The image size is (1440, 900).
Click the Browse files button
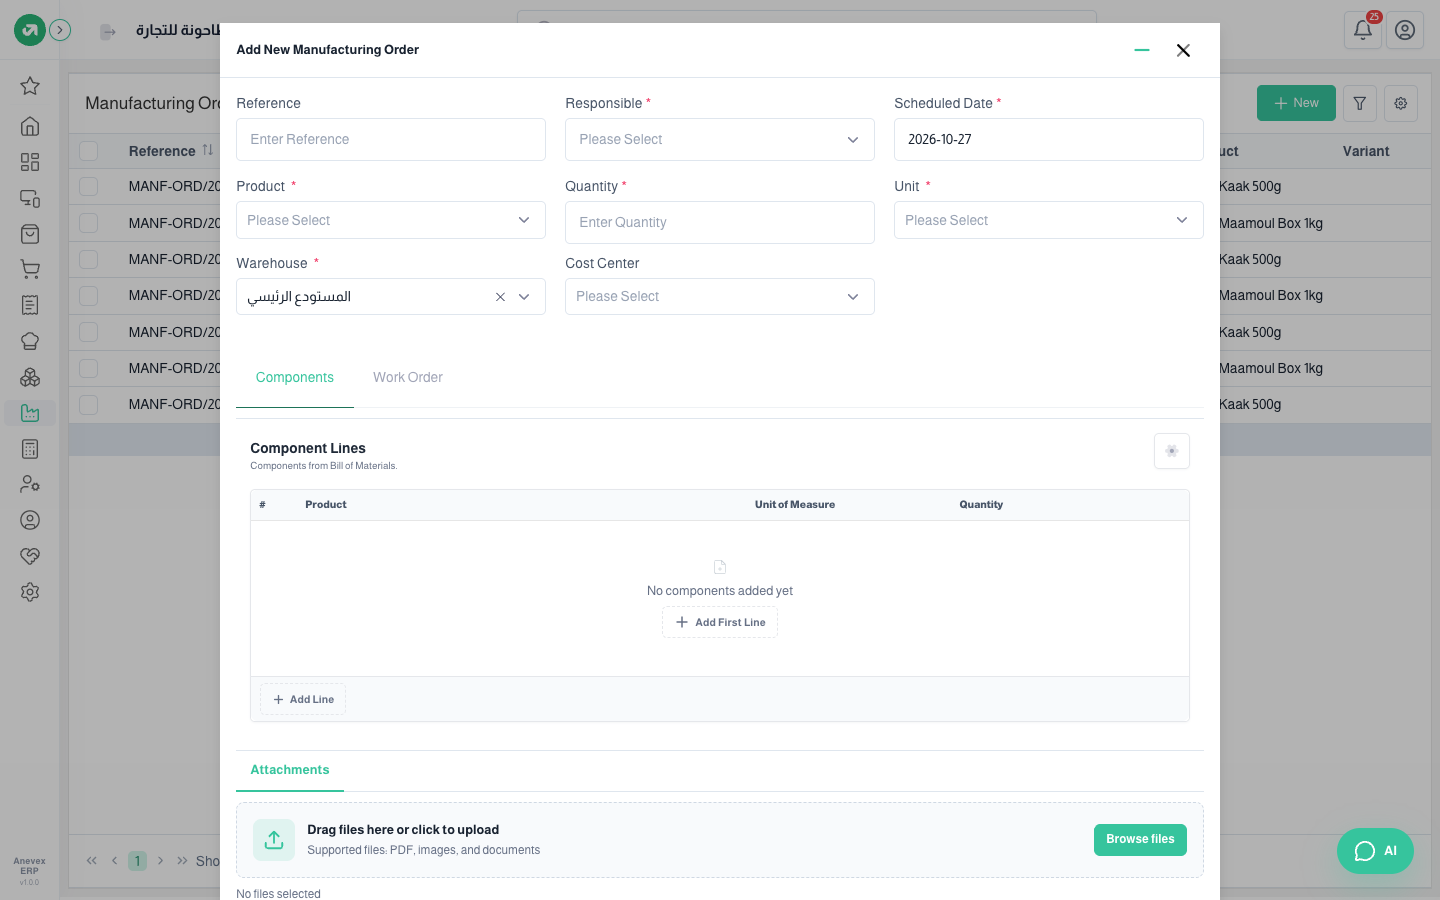1141,840
